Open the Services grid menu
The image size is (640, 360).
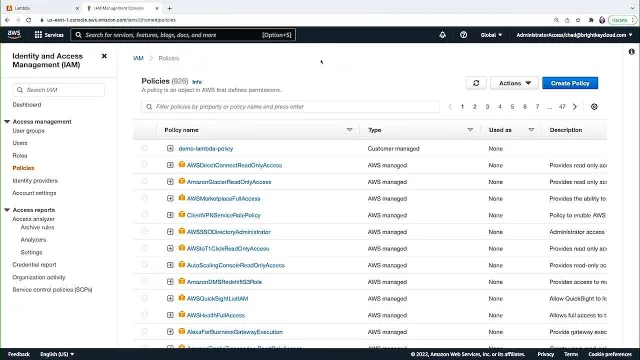pyautogui.click(x=49, y=35)
